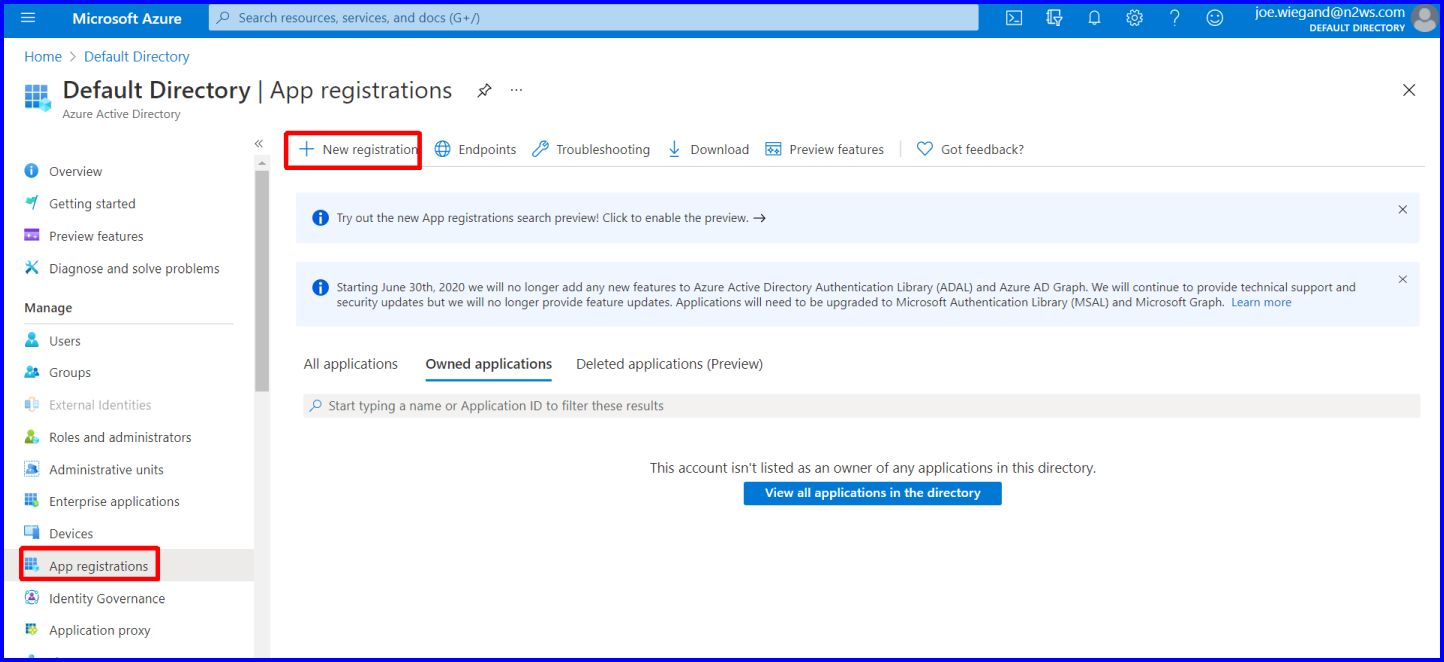This screenshot has height=662, width=1444.
Task: Open the ellipsis more options
Action: tap(516, 90)
